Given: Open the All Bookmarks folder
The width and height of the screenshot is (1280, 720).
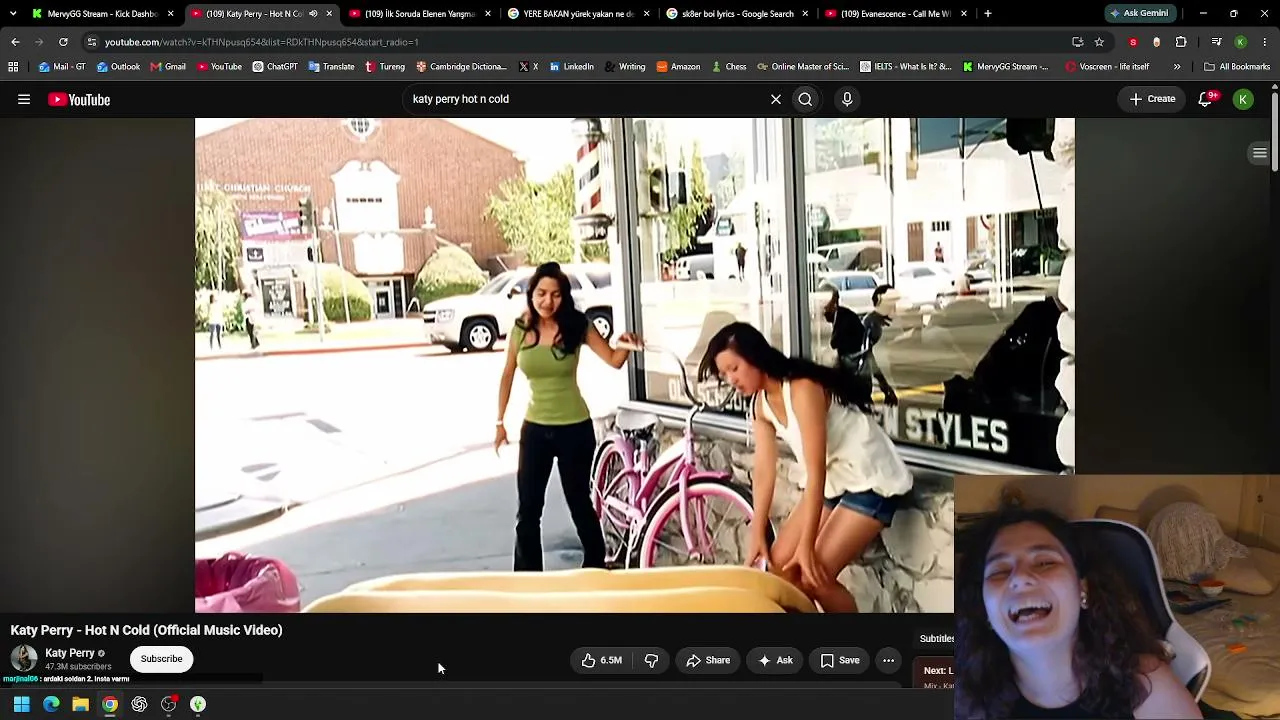Looking at the screenshot, I should tap(1237, 67).
